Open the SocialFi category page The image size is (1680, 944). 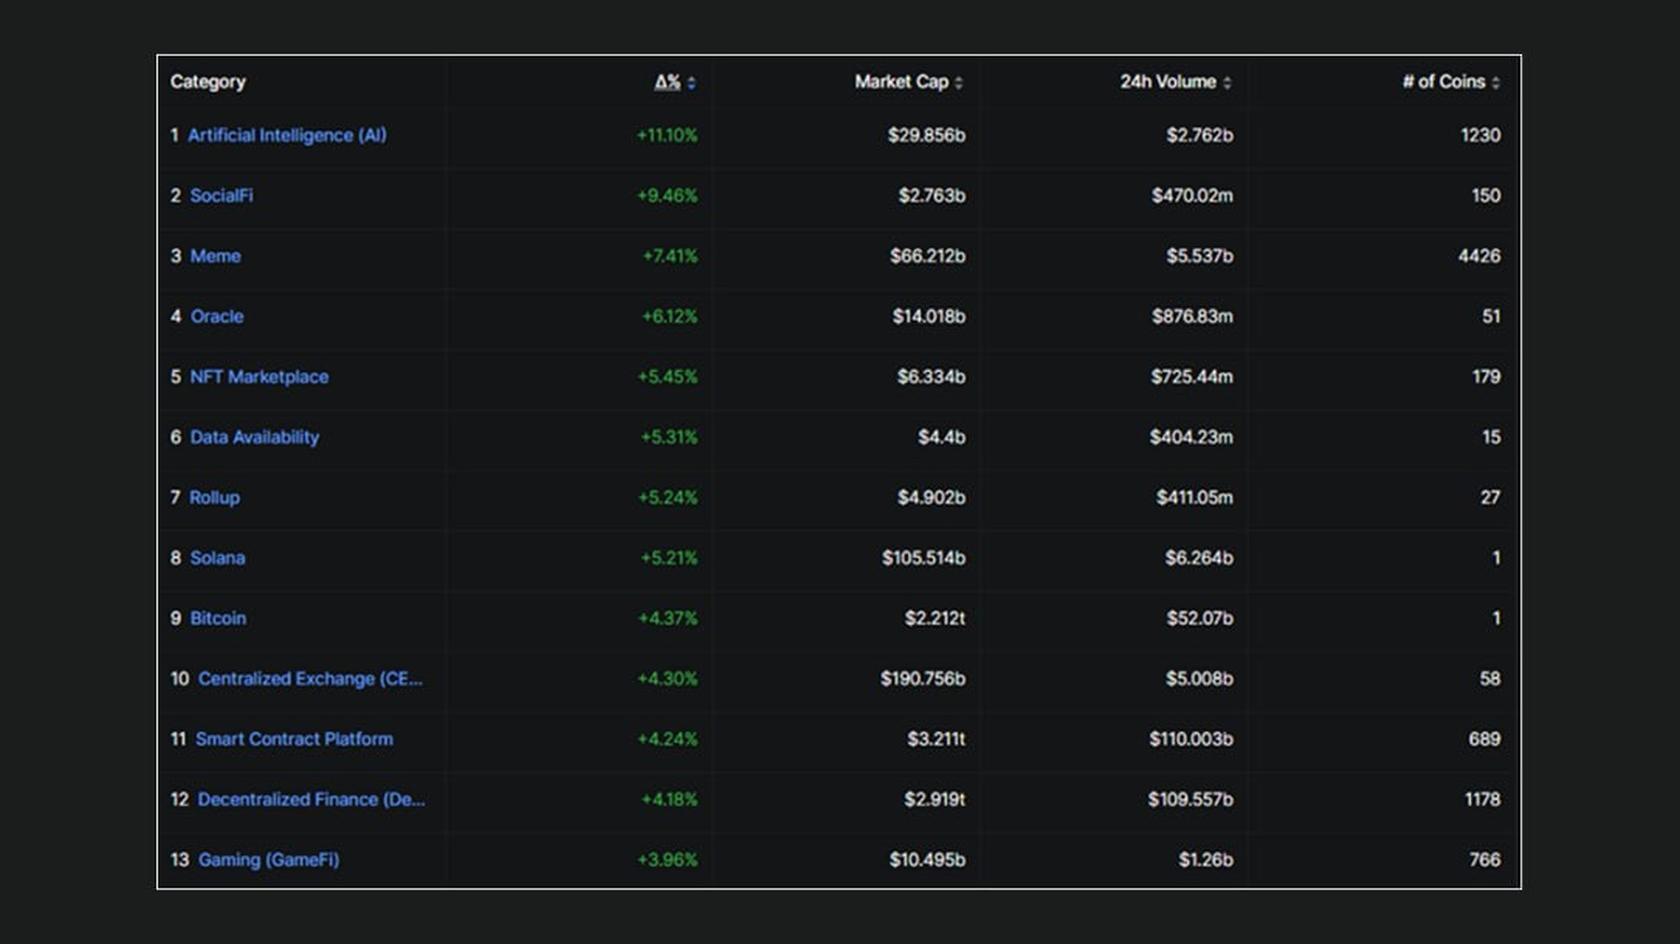pyautogui.click(x=222, y=196)
